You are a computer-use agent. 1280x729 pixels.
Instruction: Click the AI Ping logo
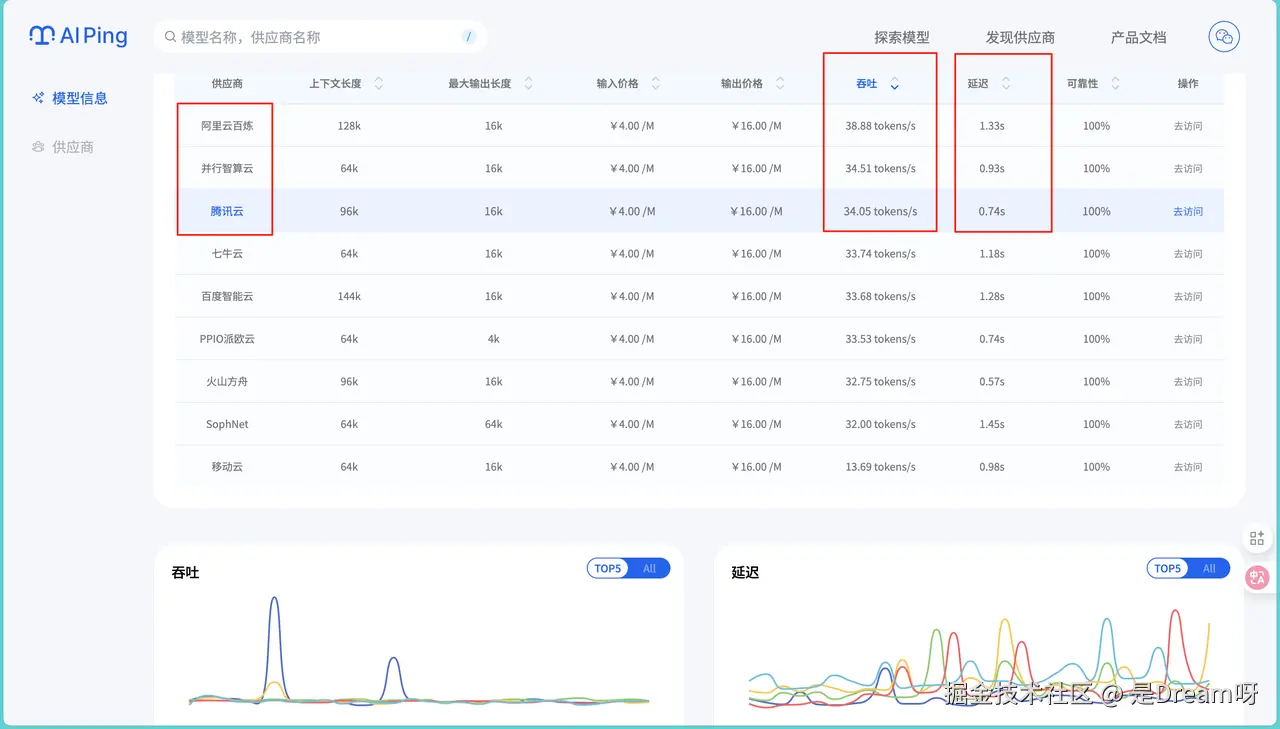coord(78,36)
